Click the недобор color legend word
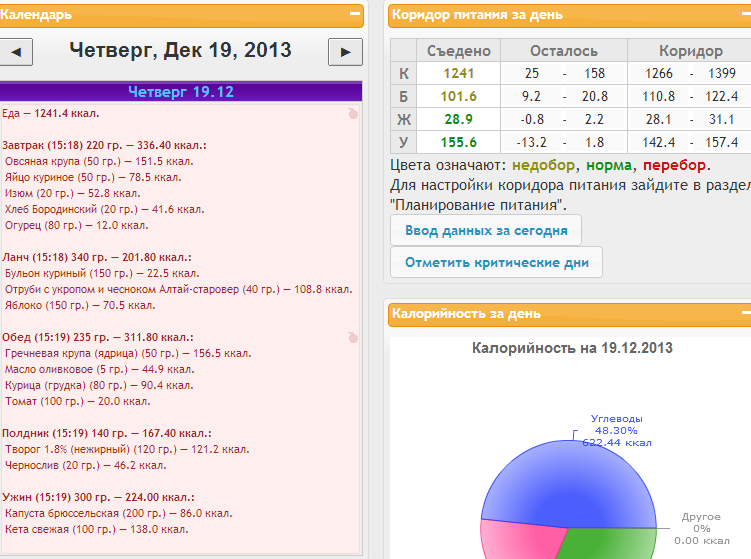Viewport: 751px width, 559px height. pyautogui.click(x=543, y=165)
